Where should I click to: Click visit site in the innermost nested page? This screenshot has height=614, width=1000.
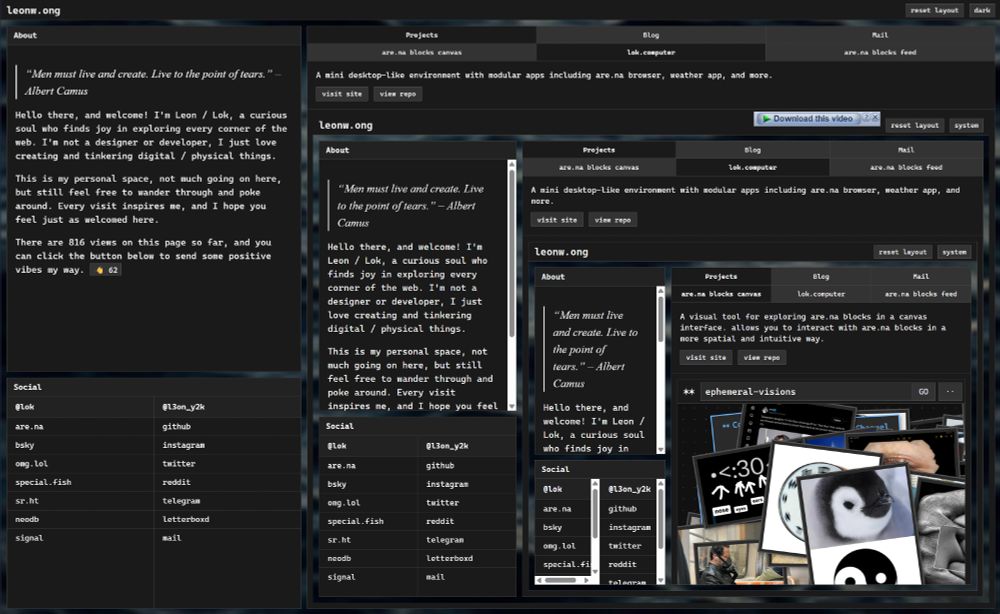tap(706, 358)
